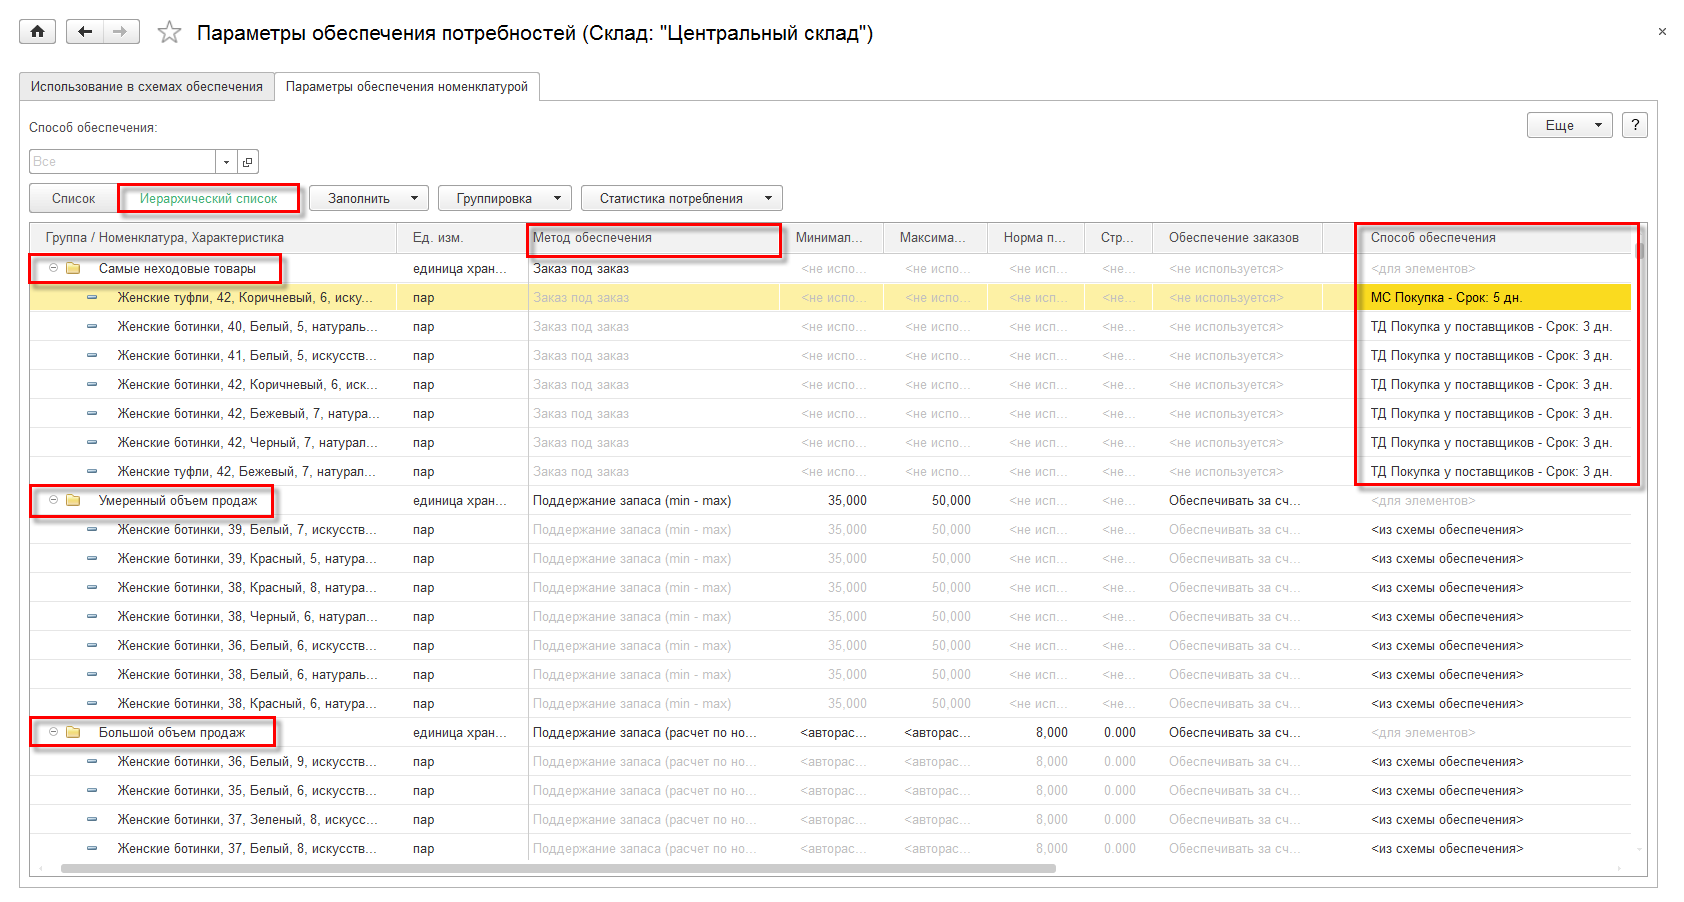This screenshot has height=902, width=1684.
Task: Collapse the Умеренный объем продаж group
Action: 54,500
